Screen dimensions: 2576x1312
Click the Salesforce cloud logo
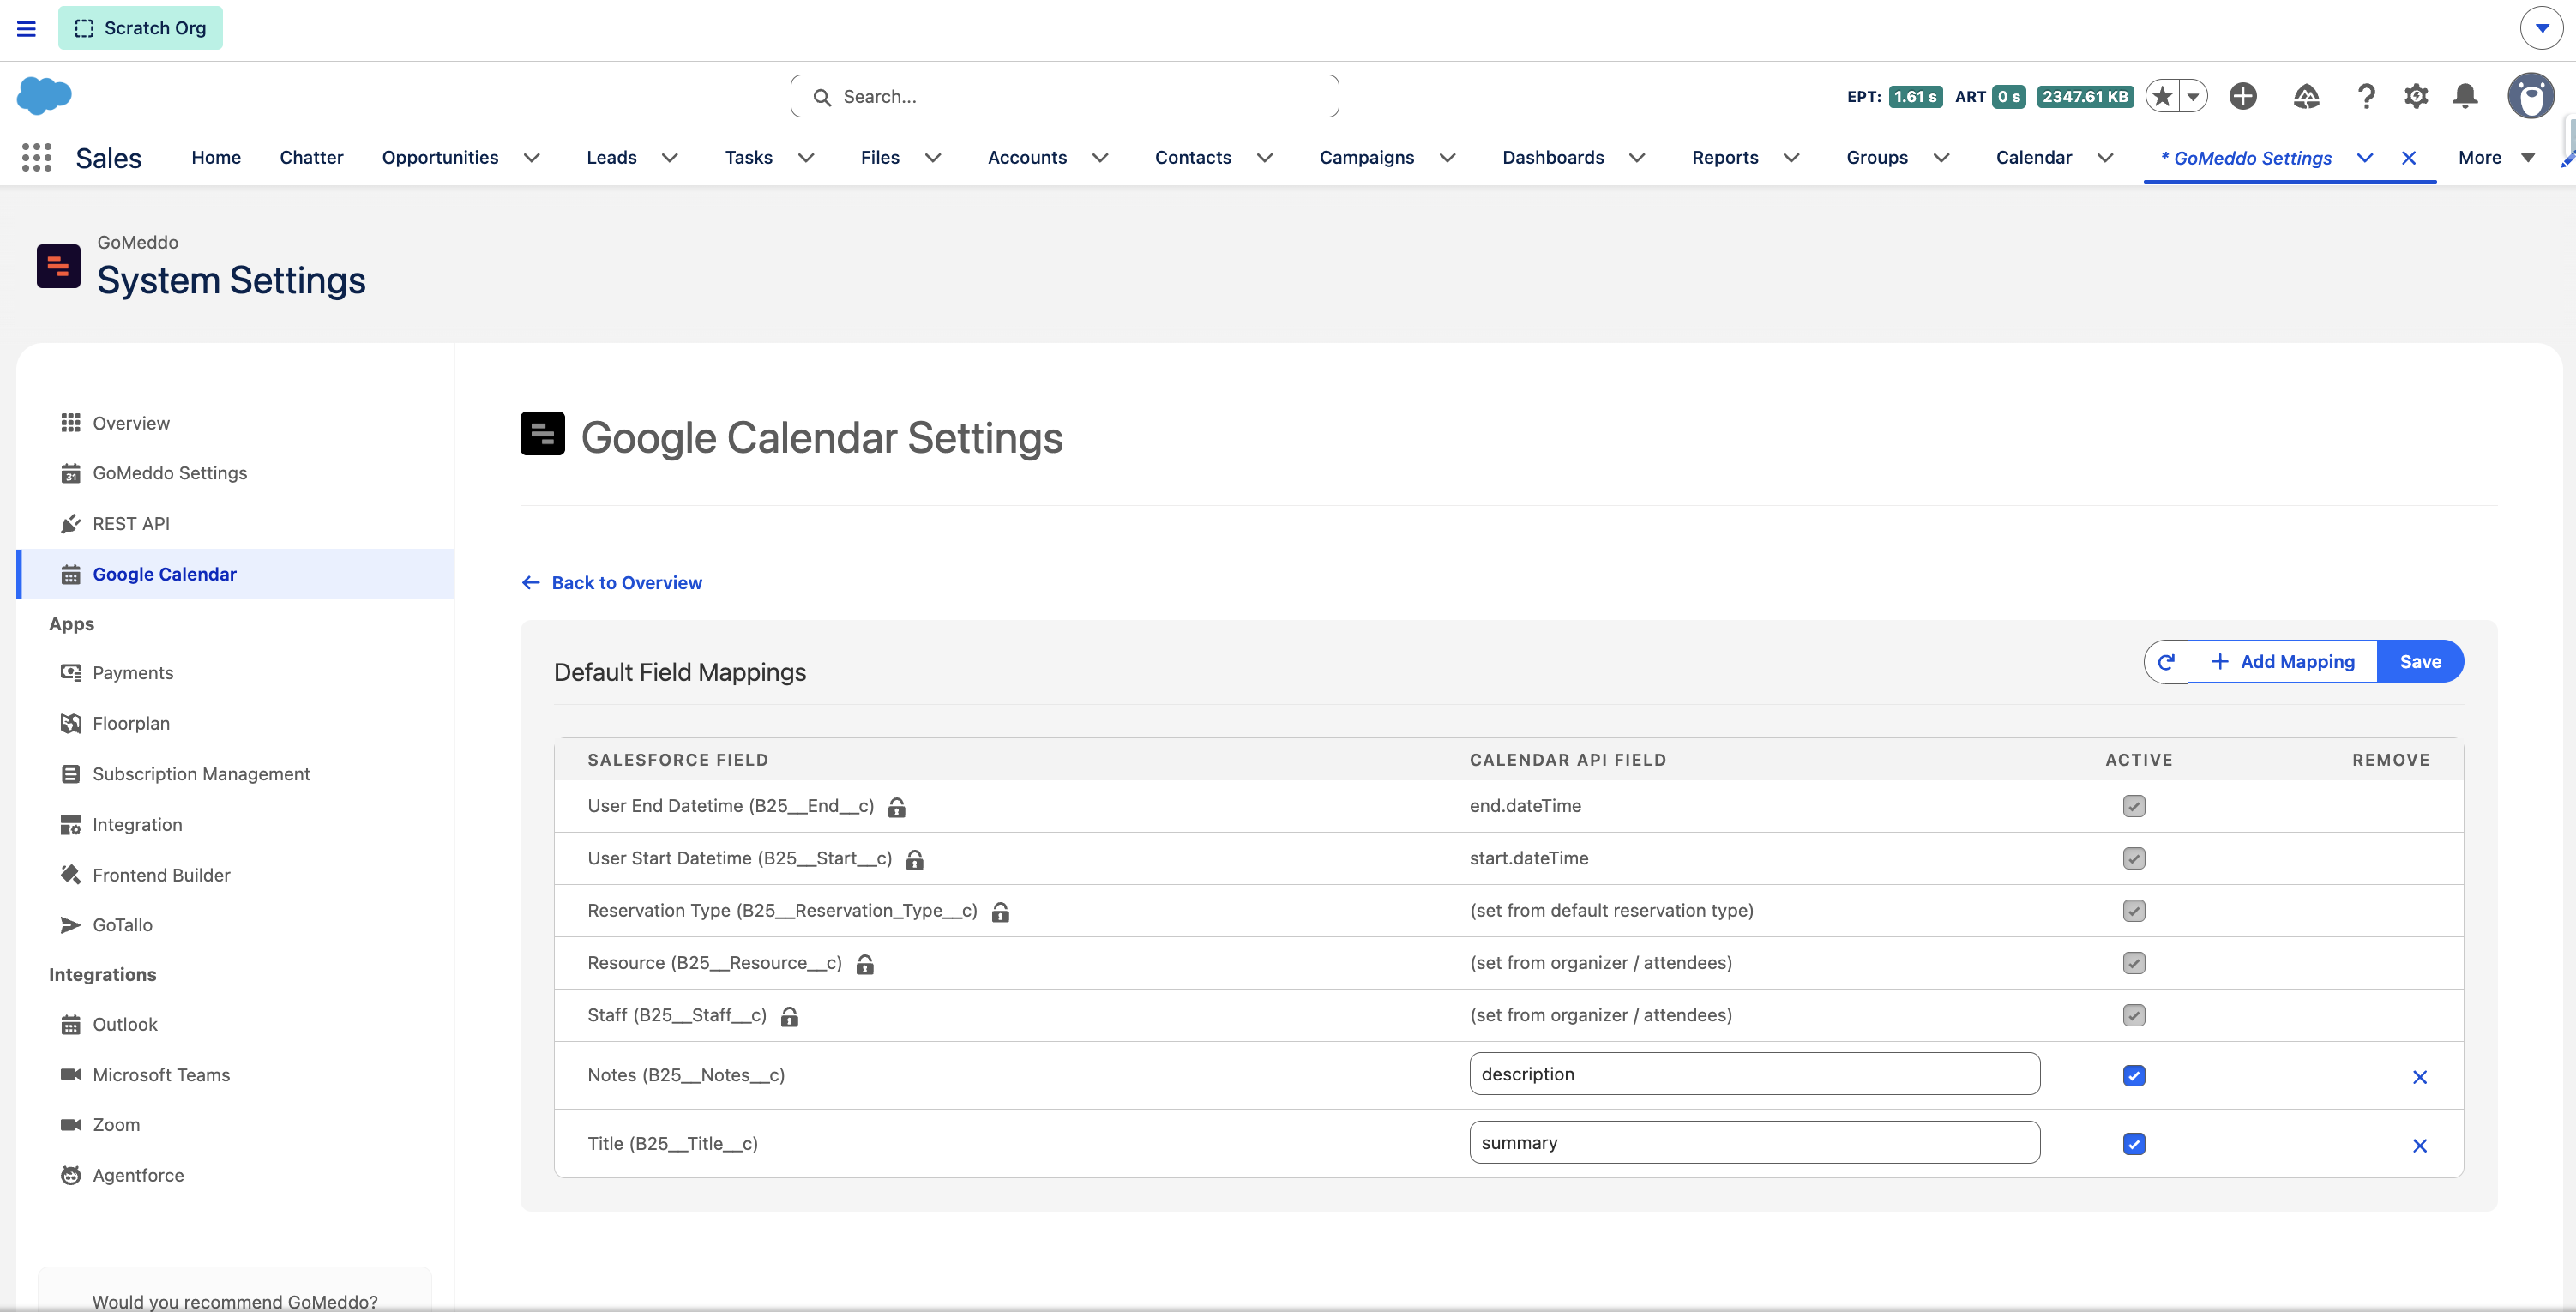tap(44, 96)
